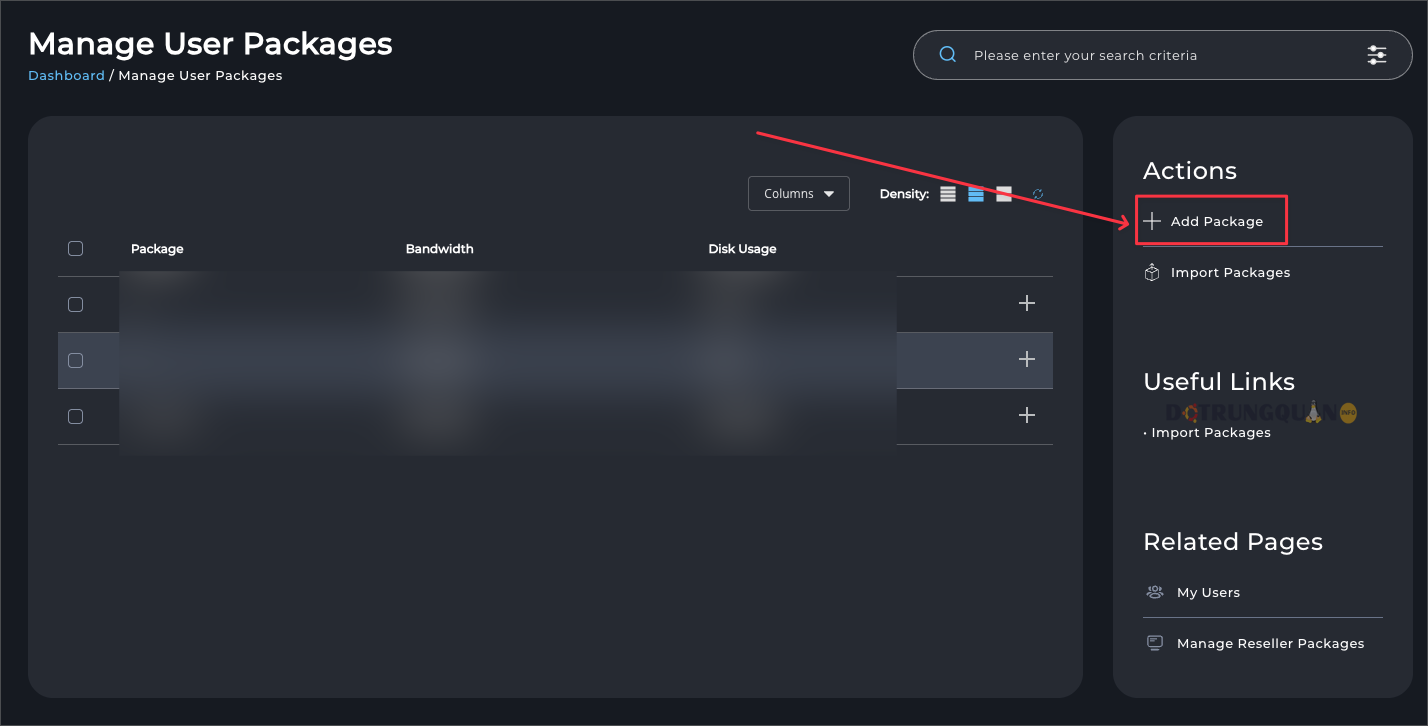Expand the third package row plus
1428x726 pixels.
(1026, 415)
